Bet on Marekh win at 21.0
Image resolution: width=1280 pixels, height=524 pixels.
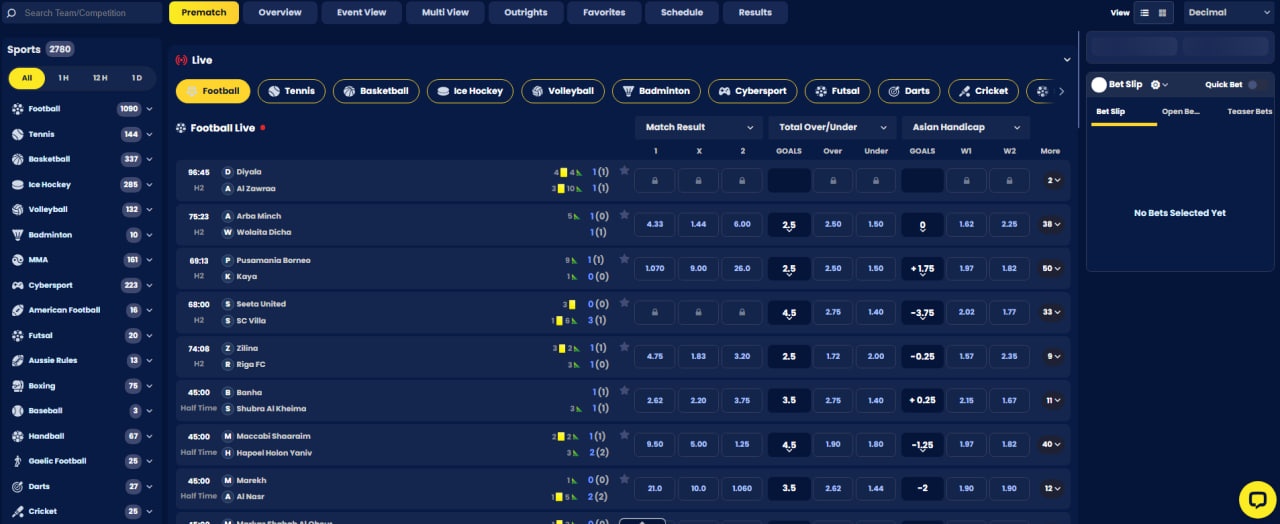click(x=655, y=489)
